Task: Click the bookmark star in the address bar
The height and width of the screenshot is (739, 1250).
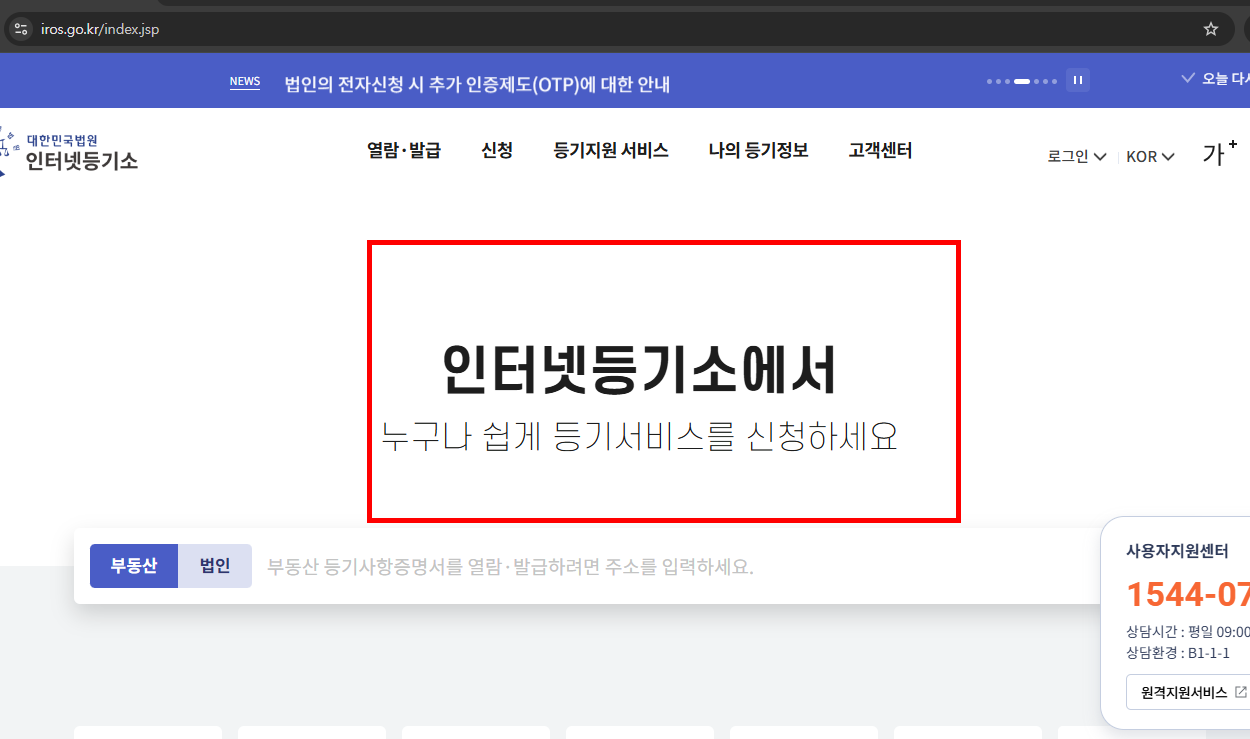Action: point(1211,29)
